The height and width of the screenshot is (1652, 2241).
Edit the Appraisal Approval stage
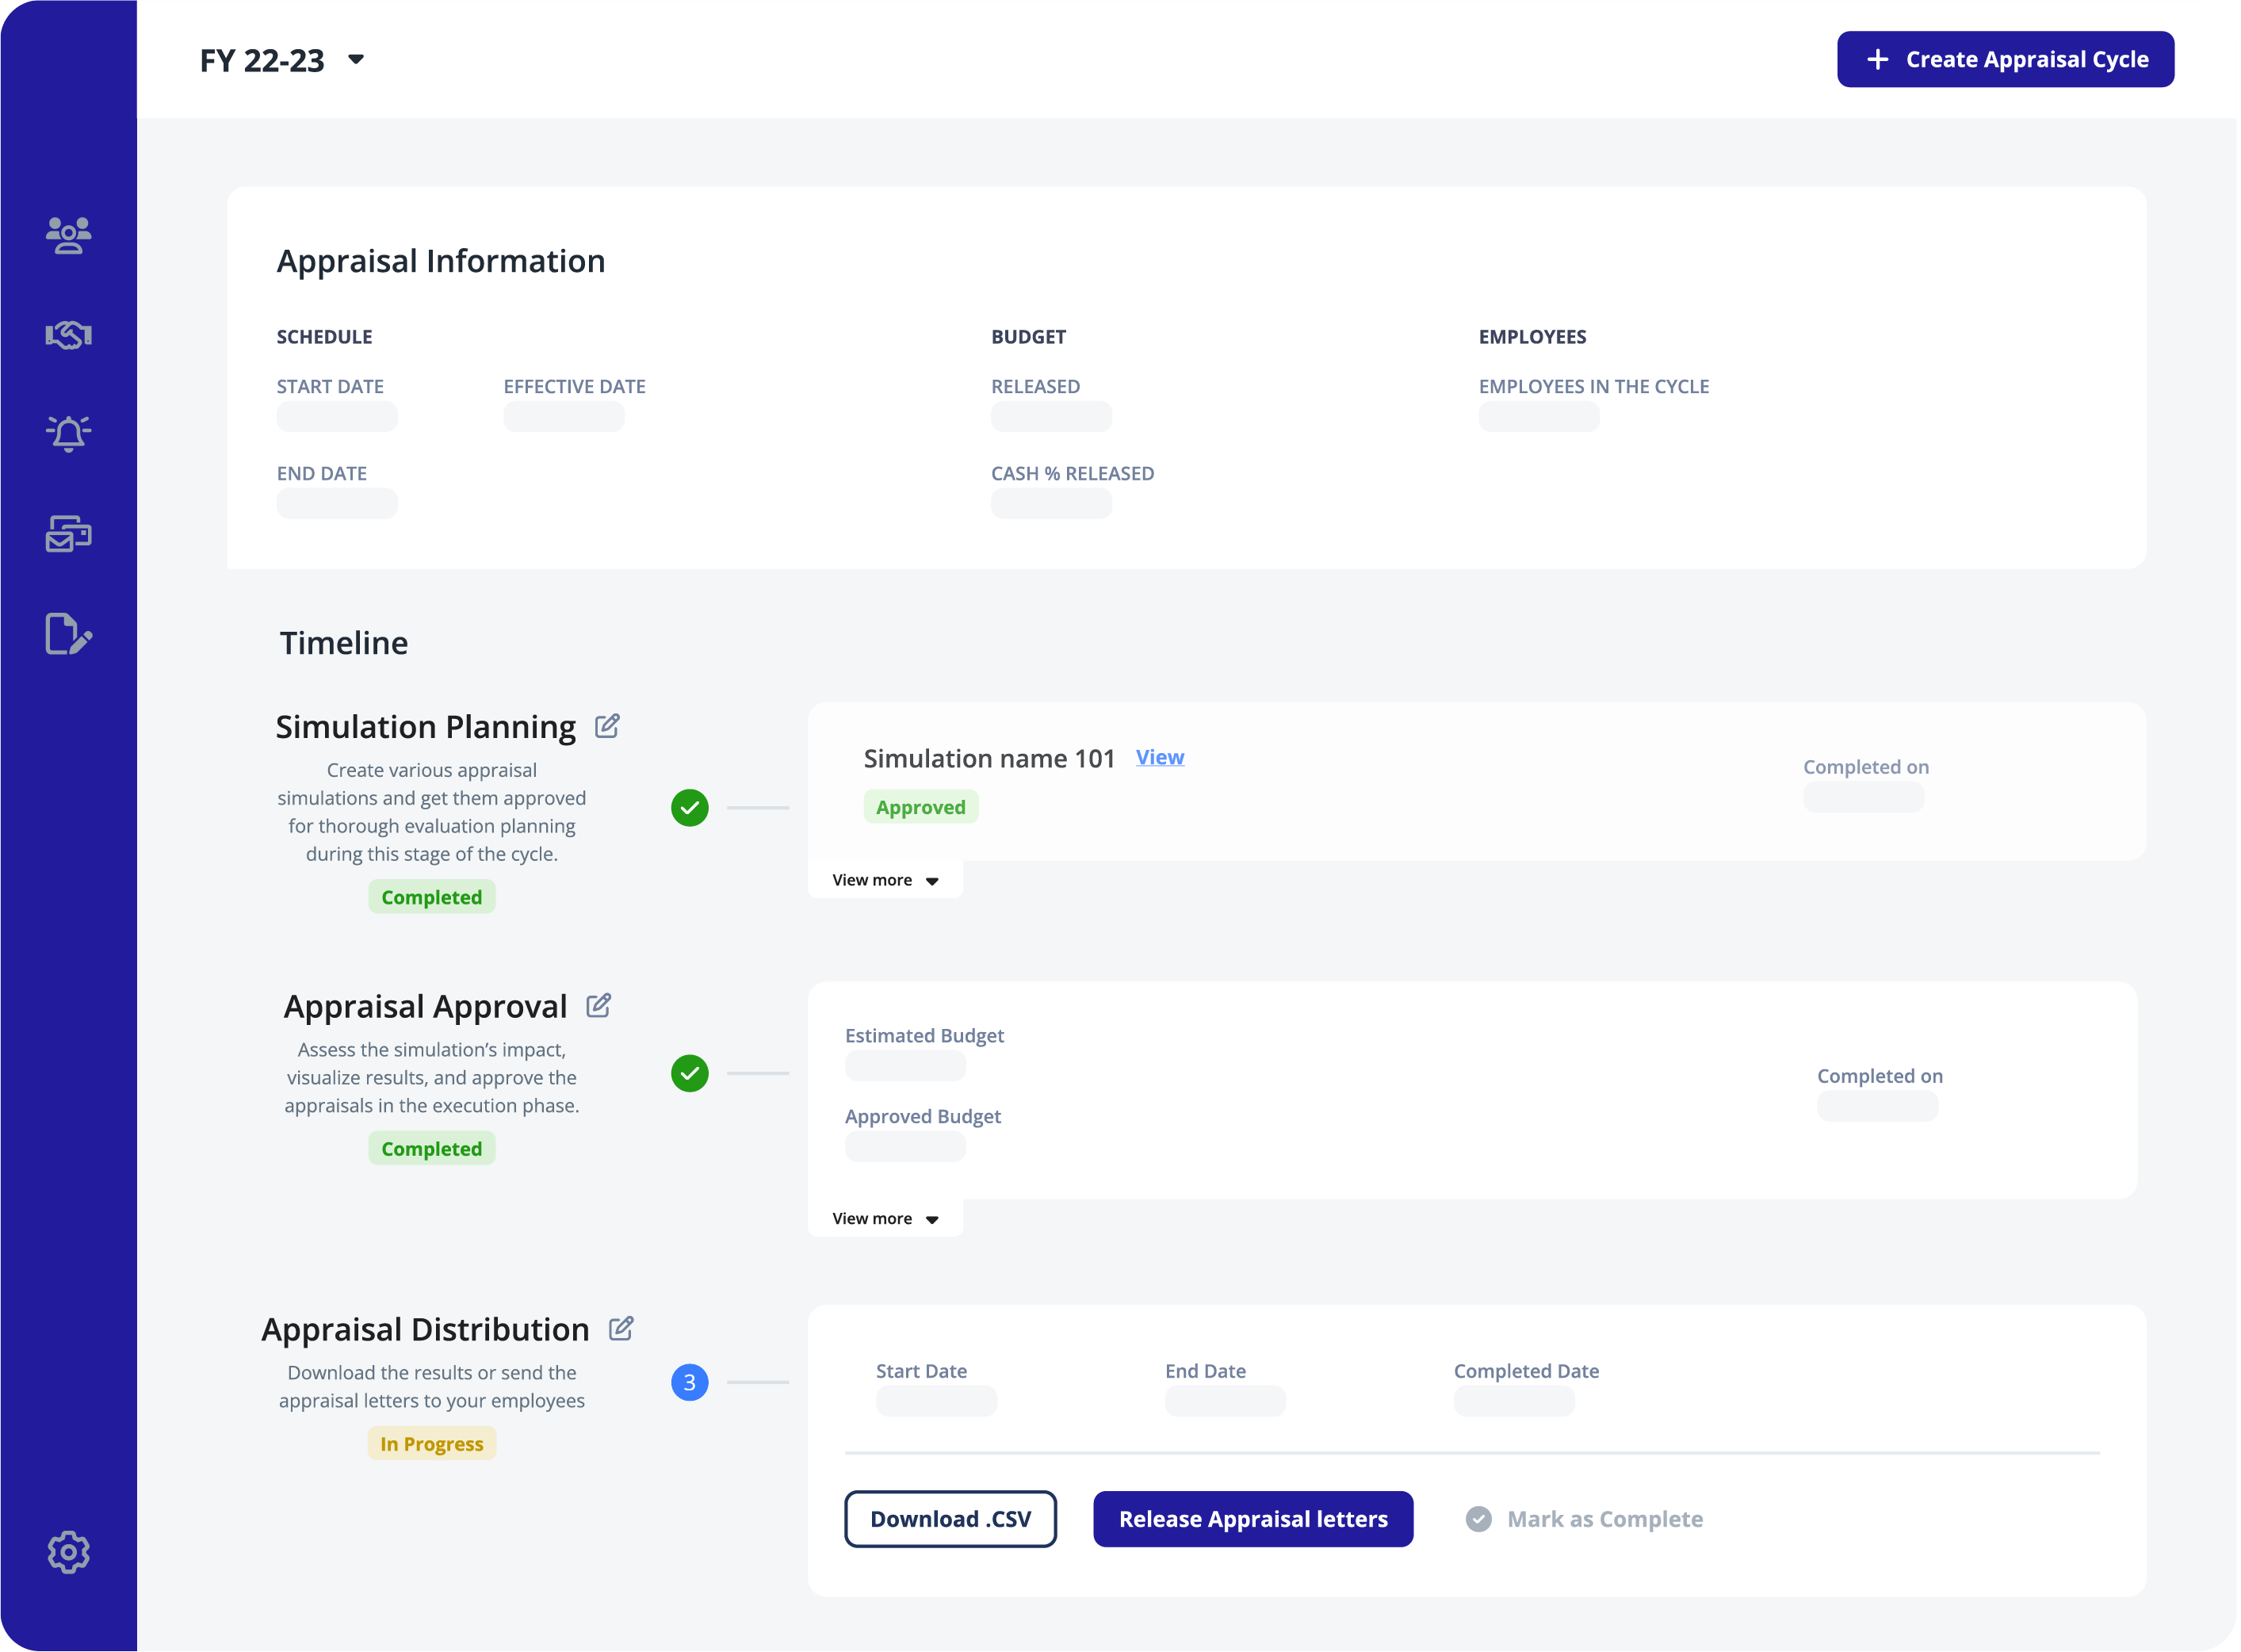[x=598, y=1005]
